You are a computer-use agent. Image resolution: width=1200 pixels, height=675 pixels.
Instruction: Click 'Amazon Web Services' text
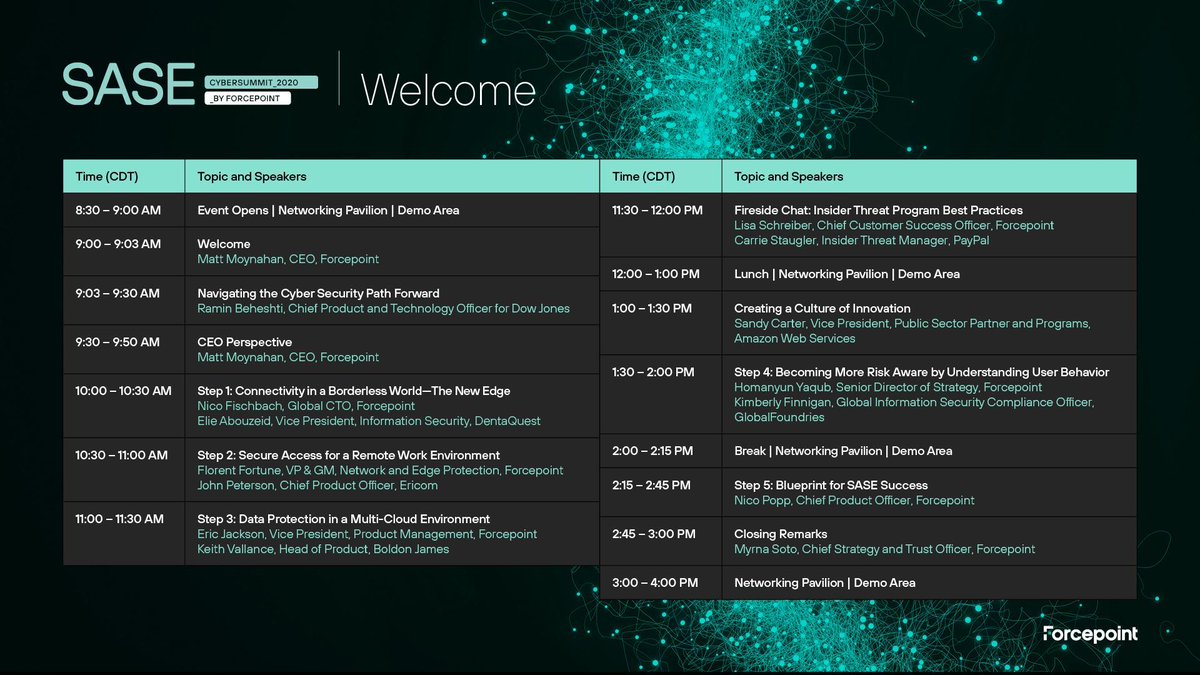pos(795,338)
